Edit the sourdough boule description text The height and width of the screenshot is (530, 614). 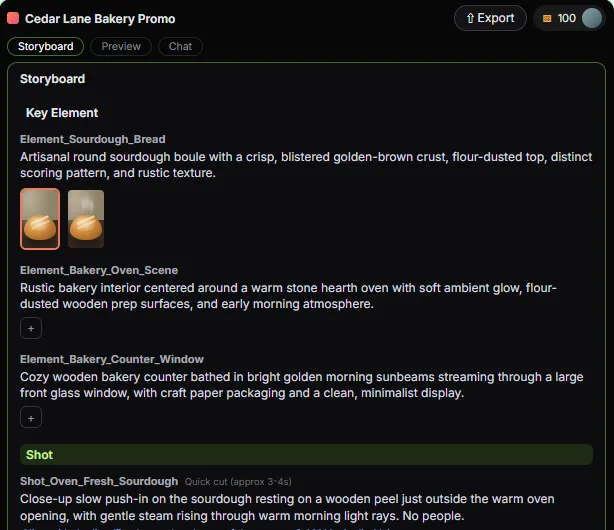click(306, 165)
